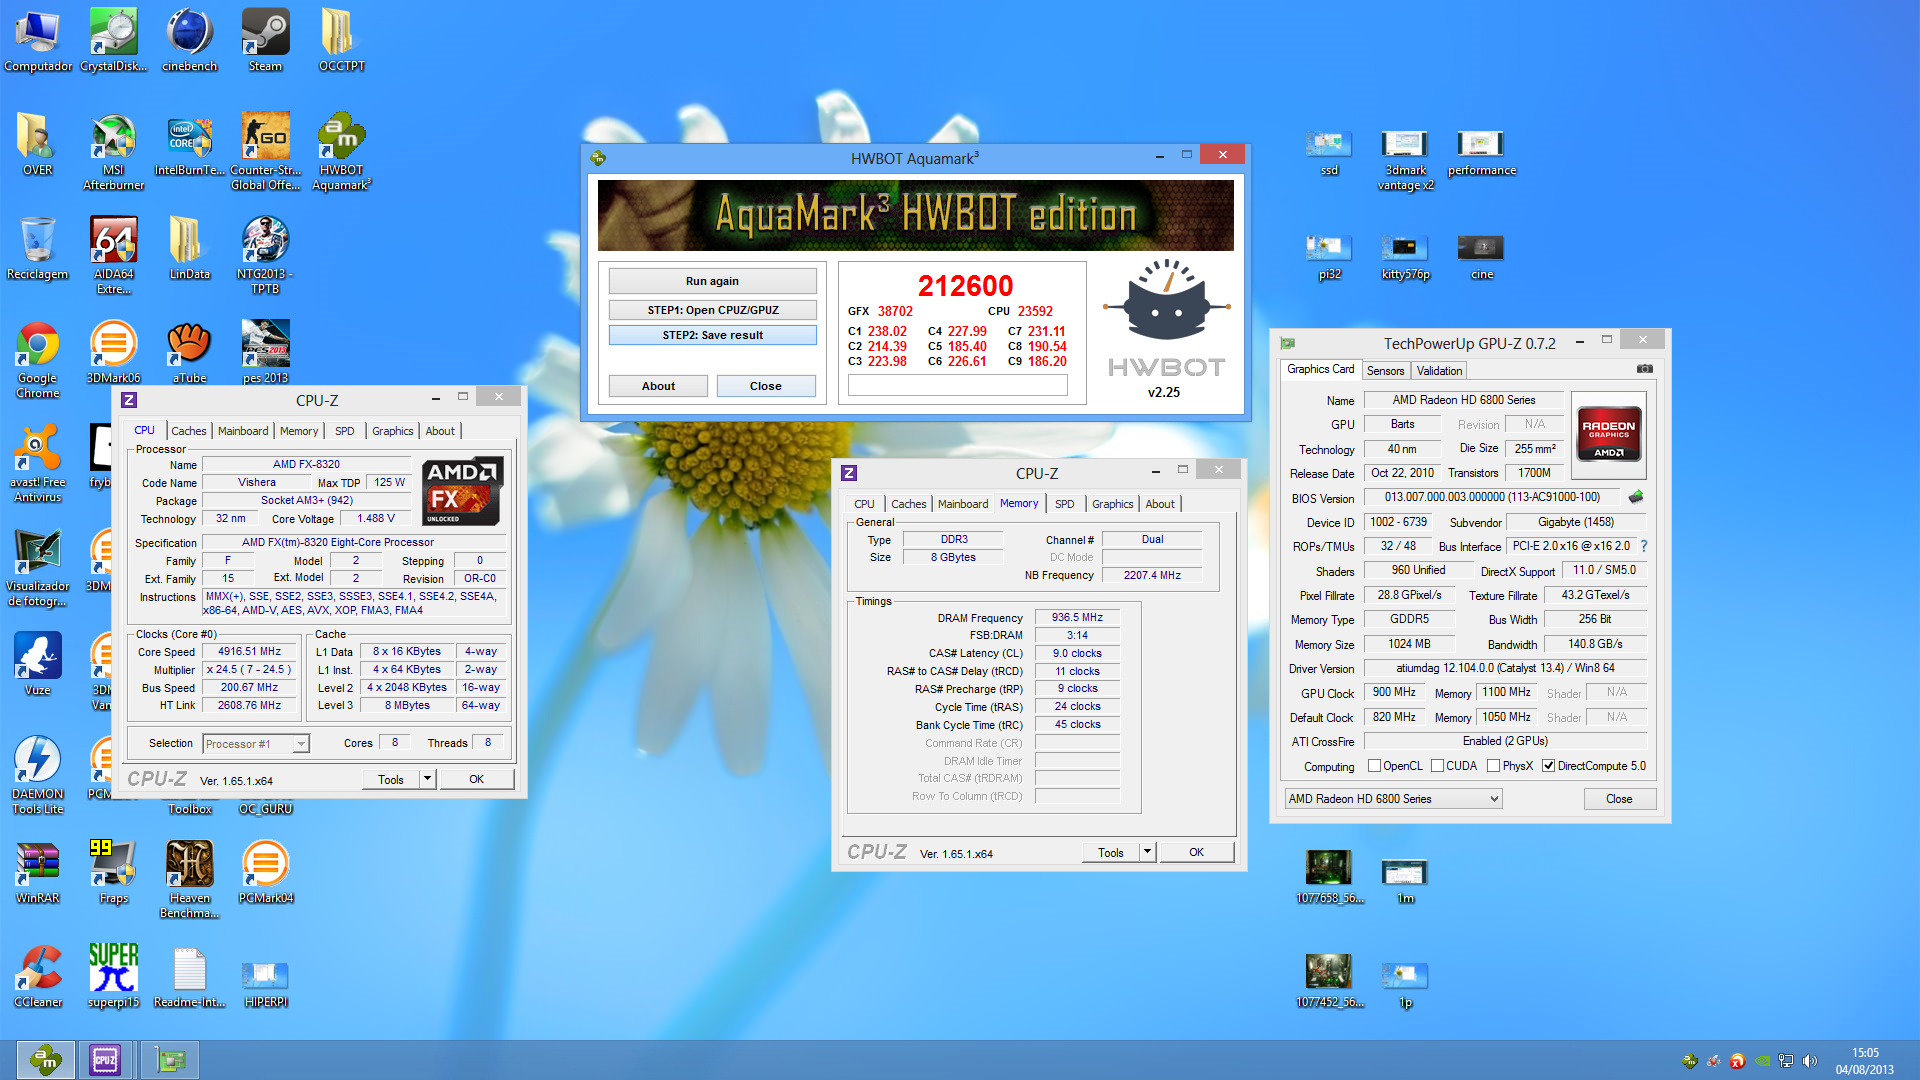The image size is (1920, 1080).
Task: Expand Tools arrow in Memory CPU-Z window
Action: (1147, 852)
